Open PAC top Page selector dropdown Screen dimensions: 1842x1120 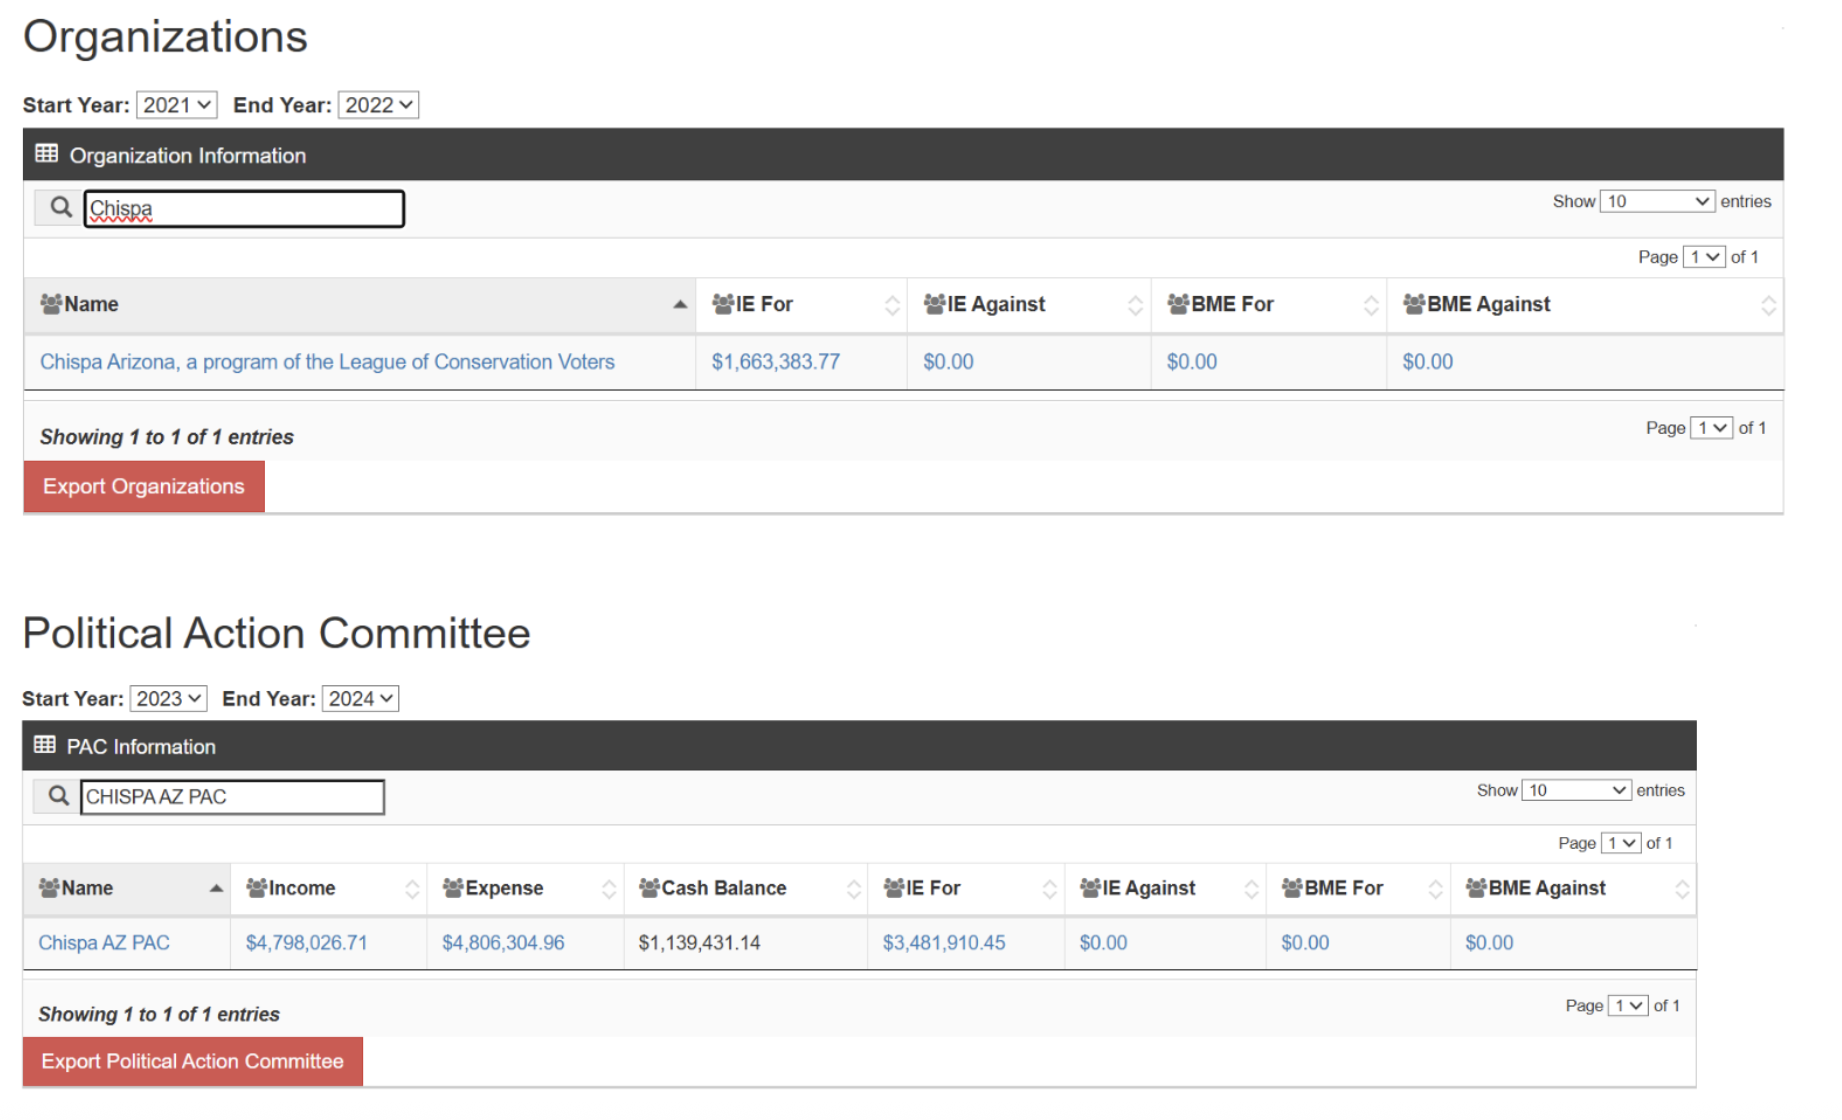(1621, 843)
